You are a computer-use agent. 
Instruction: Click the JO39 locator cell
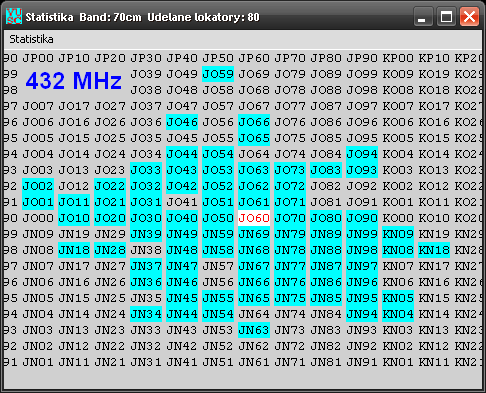click(x=146, y=74)
